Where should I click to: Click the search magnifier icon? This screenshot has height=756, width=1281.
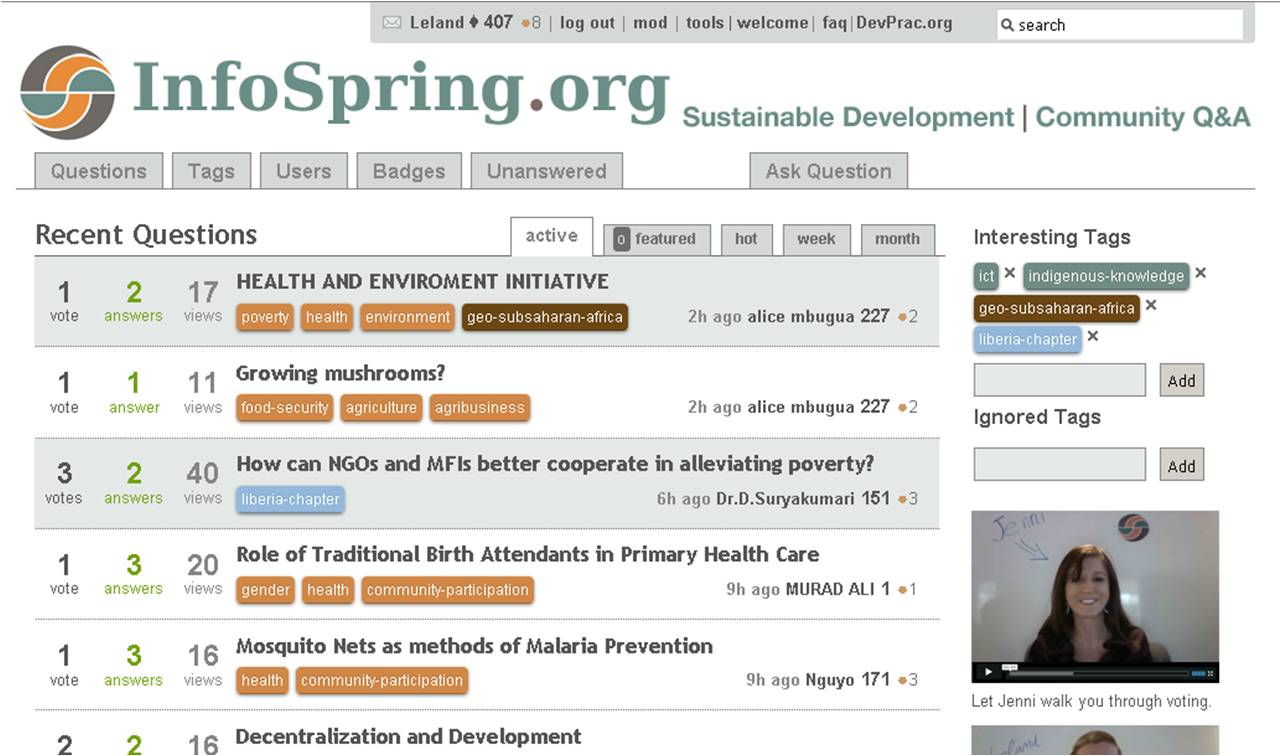tap(1008, 25)
